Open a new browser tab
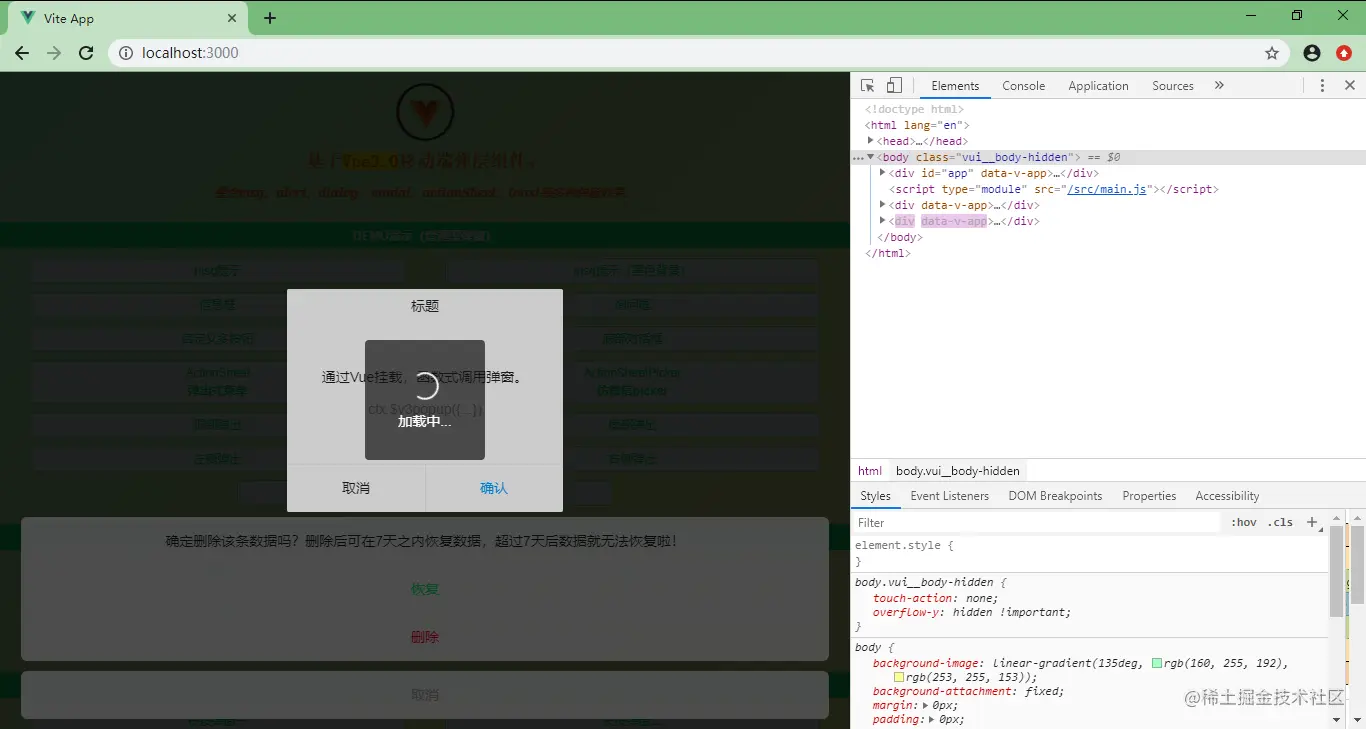 270,18
